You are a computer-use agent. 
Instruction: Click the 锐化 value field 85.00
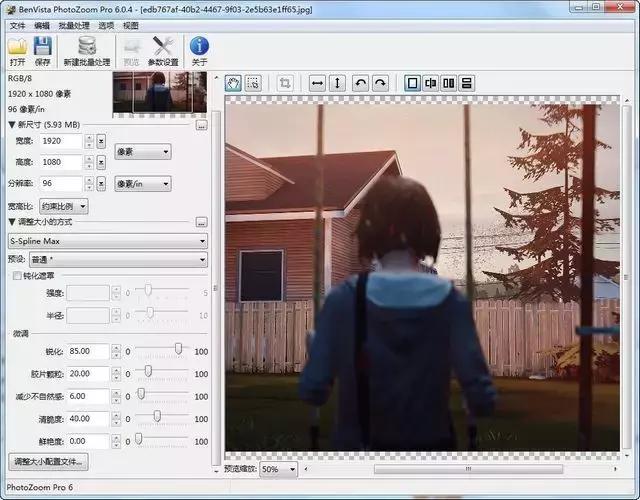(88, 351)
